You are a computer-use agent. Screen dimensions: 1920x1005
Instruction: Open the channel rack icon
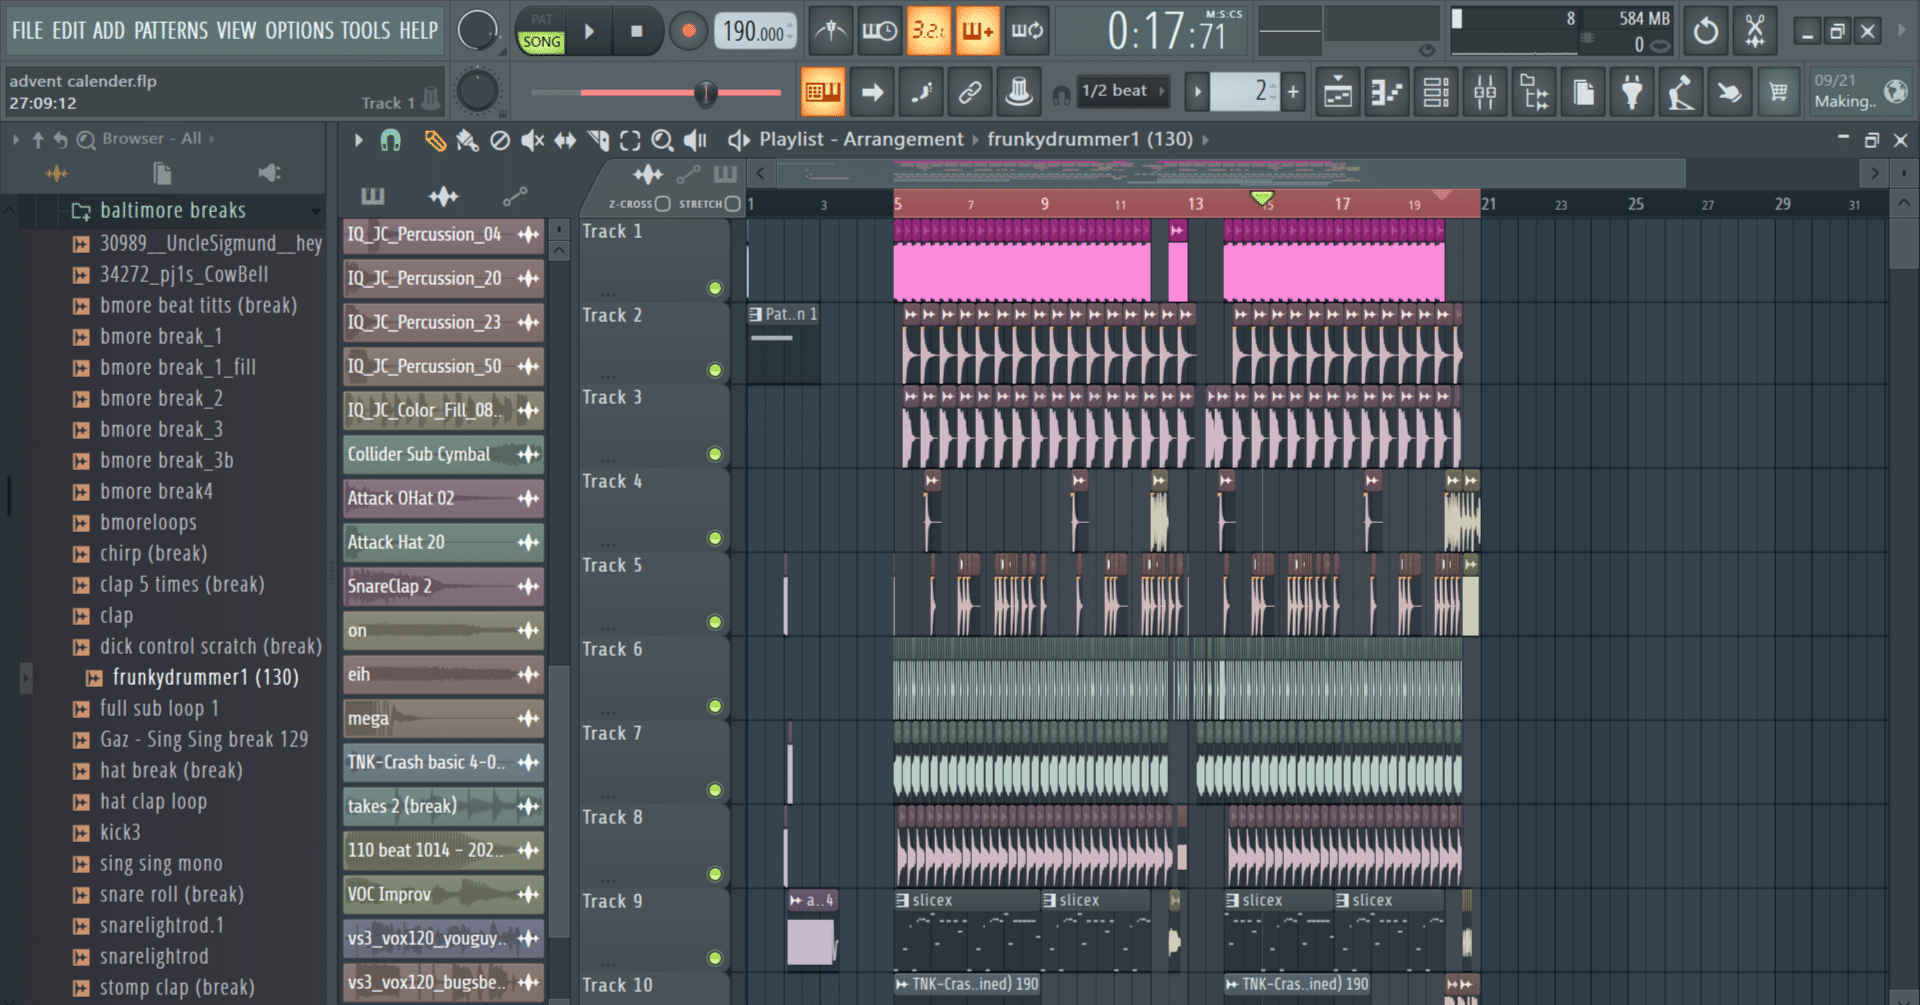pos(1435,93)
